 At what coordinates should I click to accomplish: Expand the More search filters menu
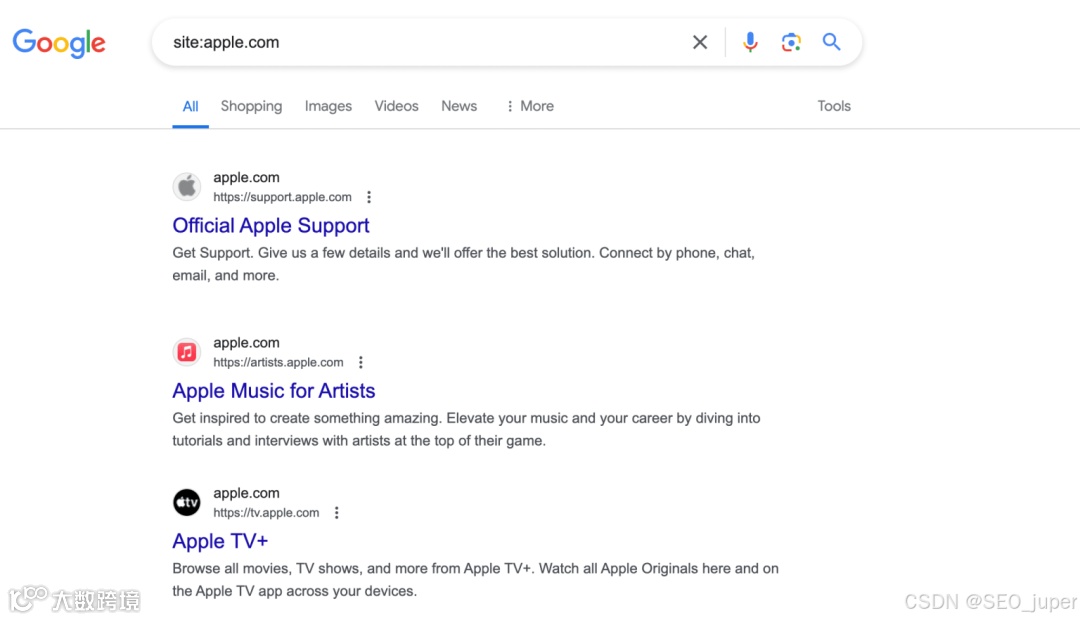(x=529, y=106)
